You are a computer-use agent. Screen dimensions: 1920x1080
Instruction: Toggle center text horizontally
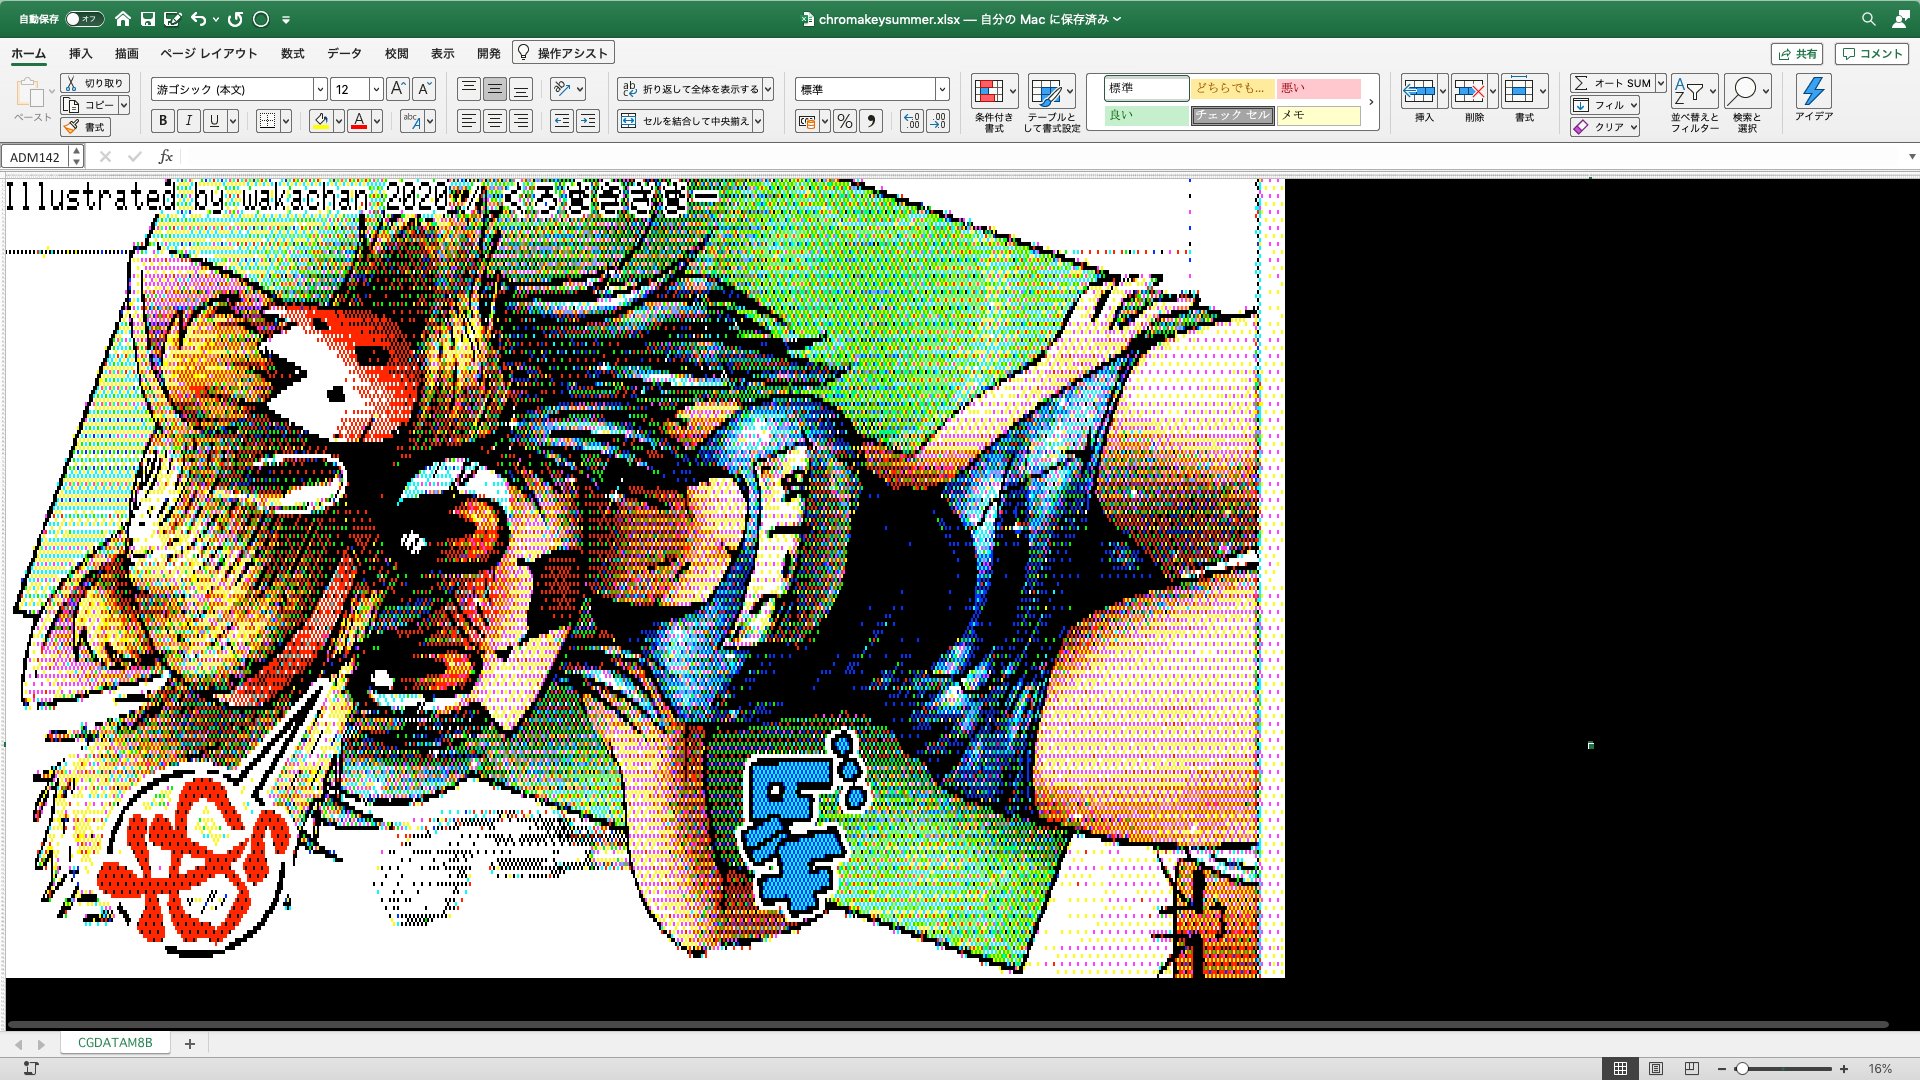[494, 121]
